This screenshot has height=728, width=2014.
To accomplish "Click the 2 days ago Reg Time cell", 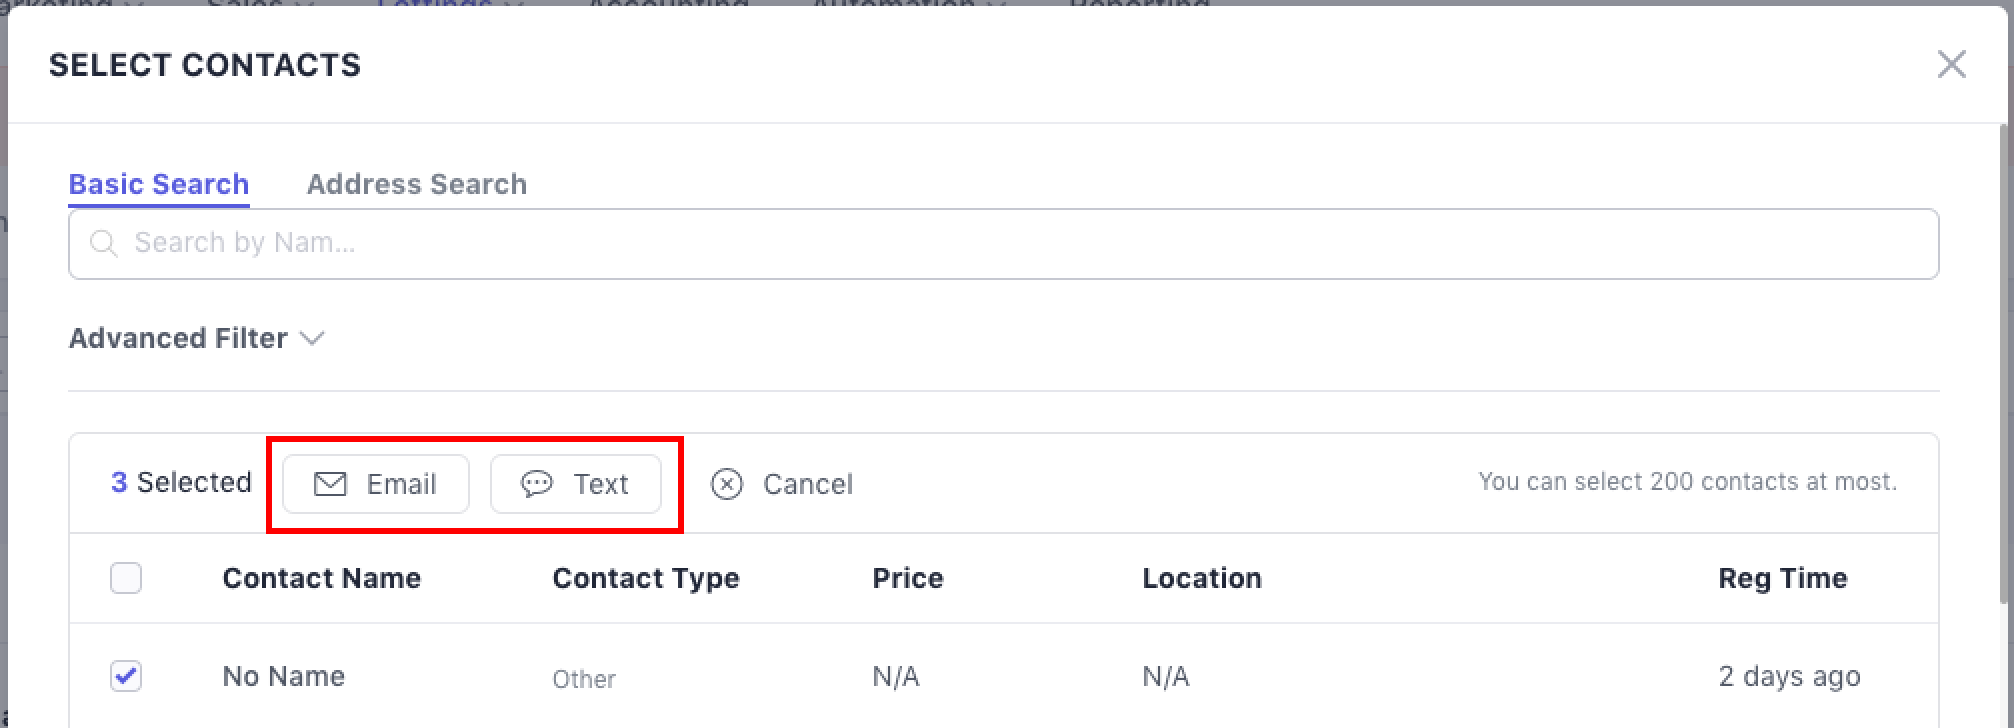I will (x=1789, y=676).
